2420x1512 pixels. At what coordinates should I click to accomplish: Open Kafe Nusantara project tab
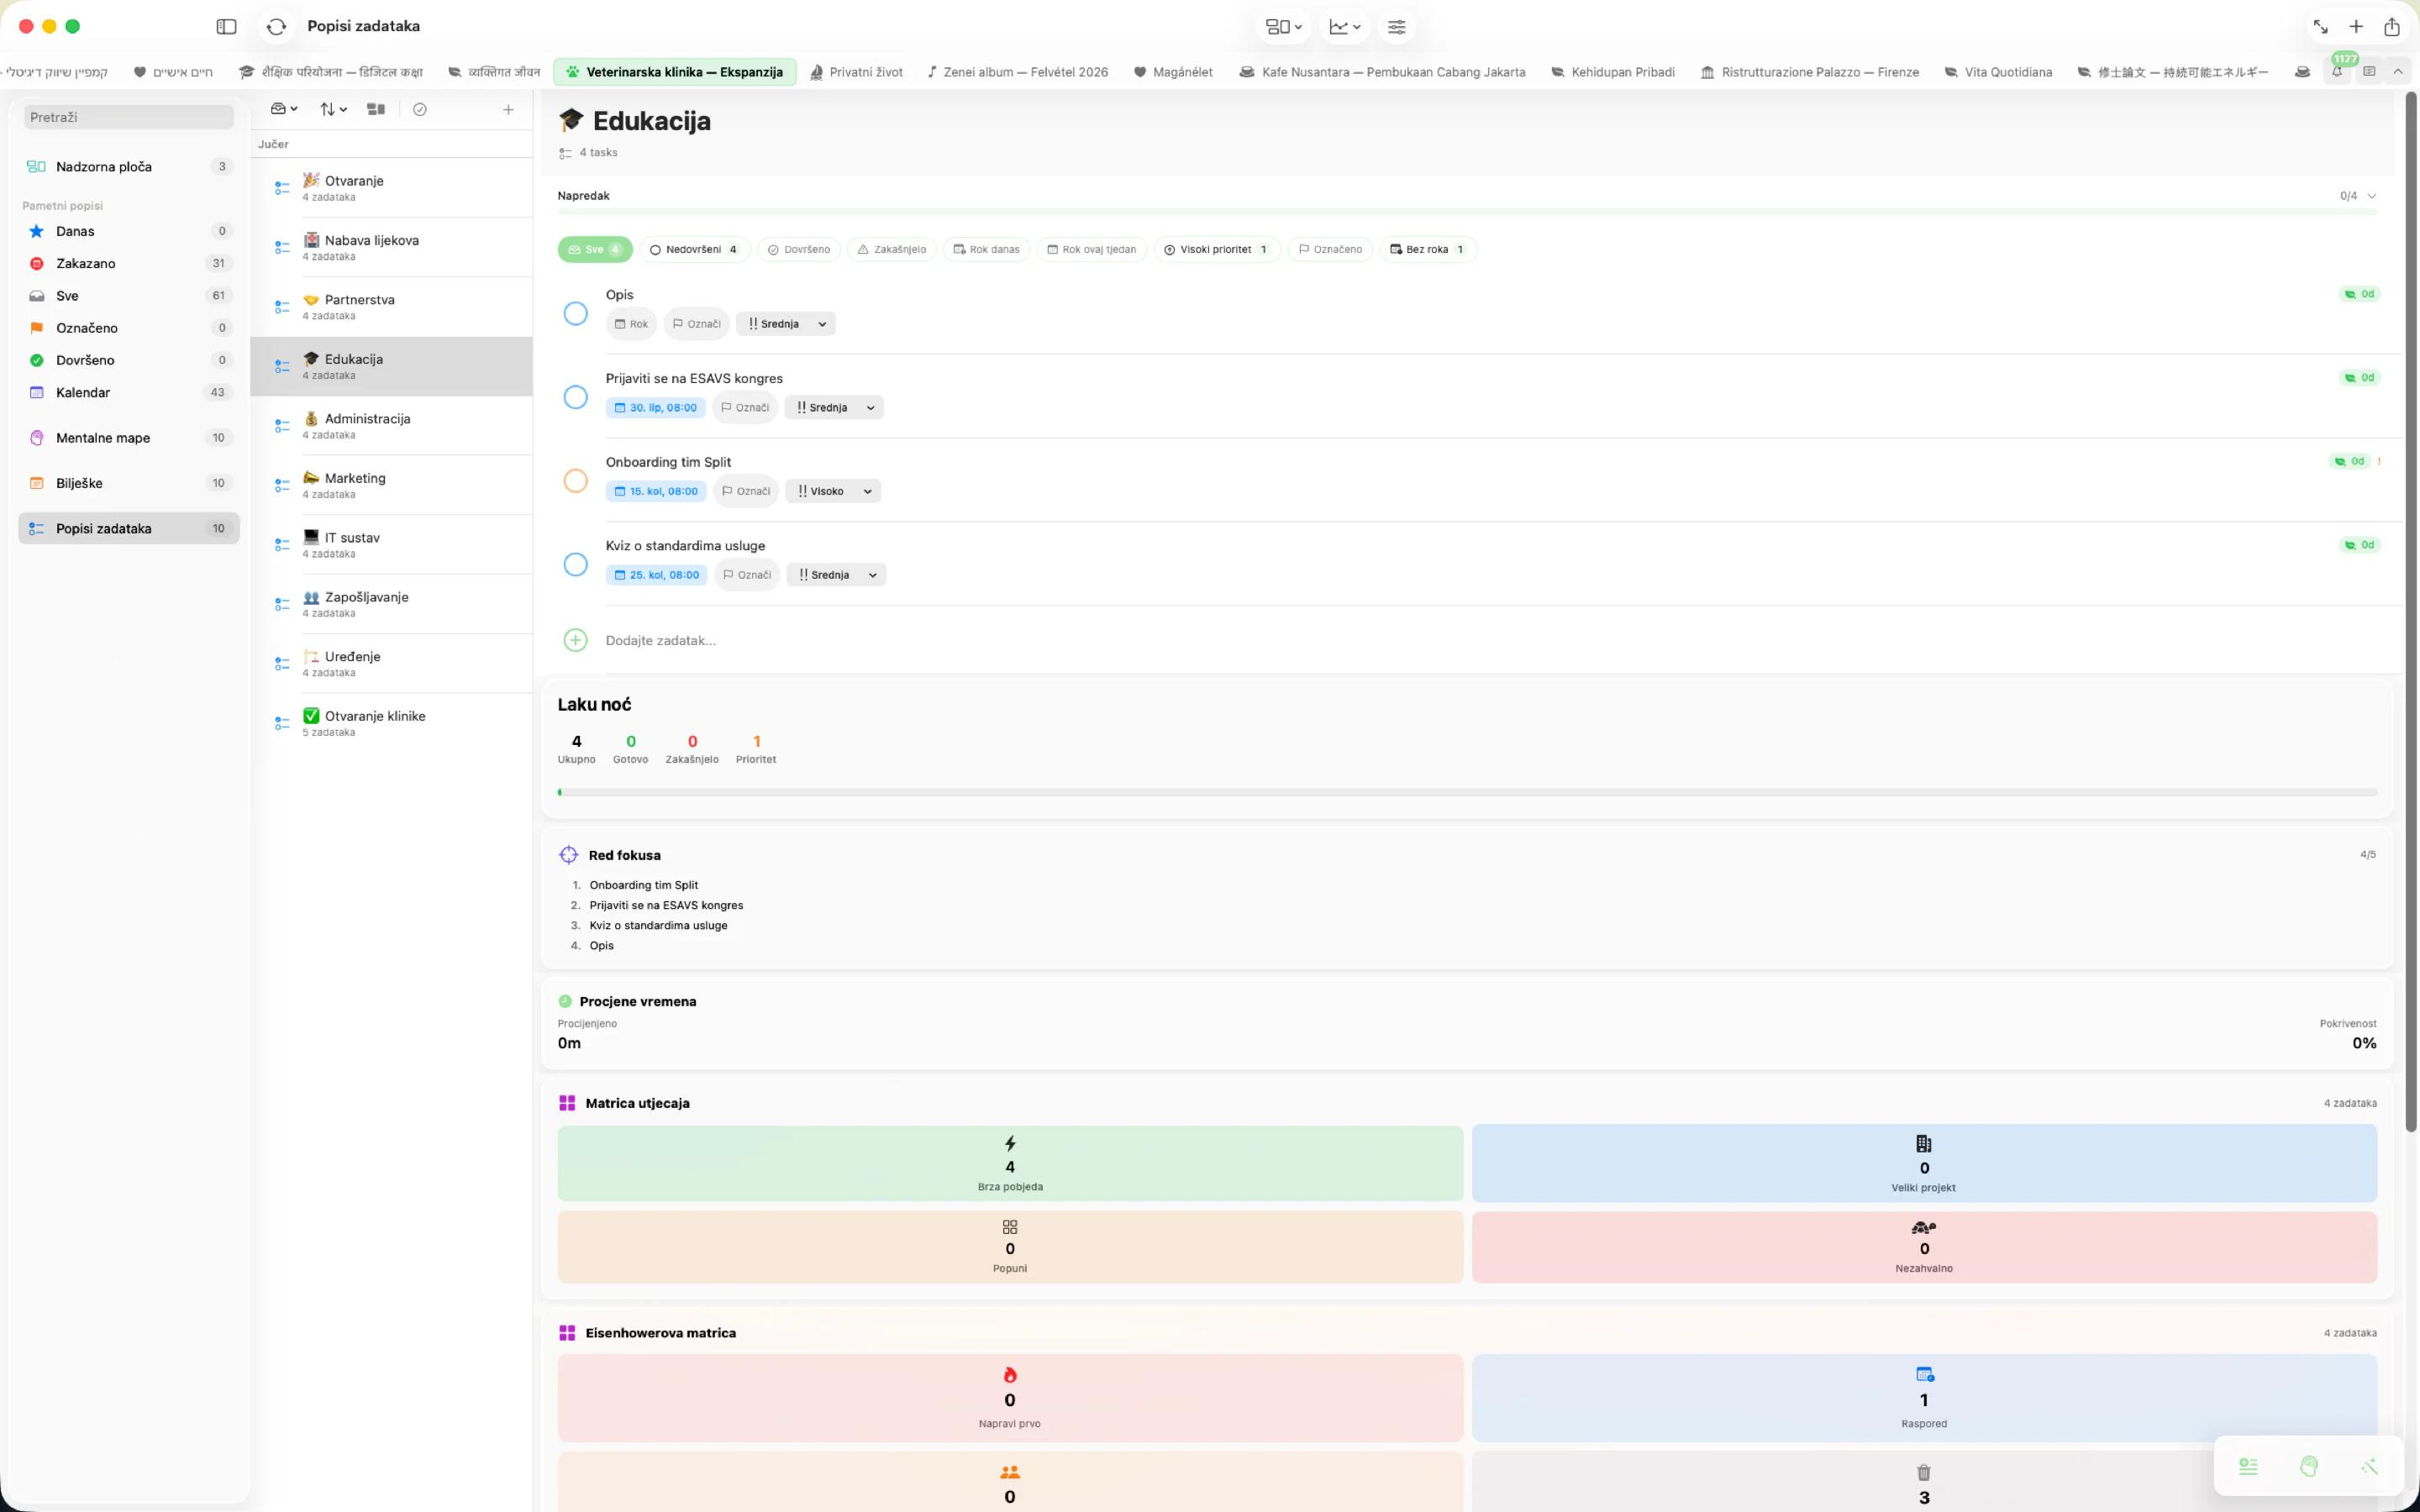1382,72
